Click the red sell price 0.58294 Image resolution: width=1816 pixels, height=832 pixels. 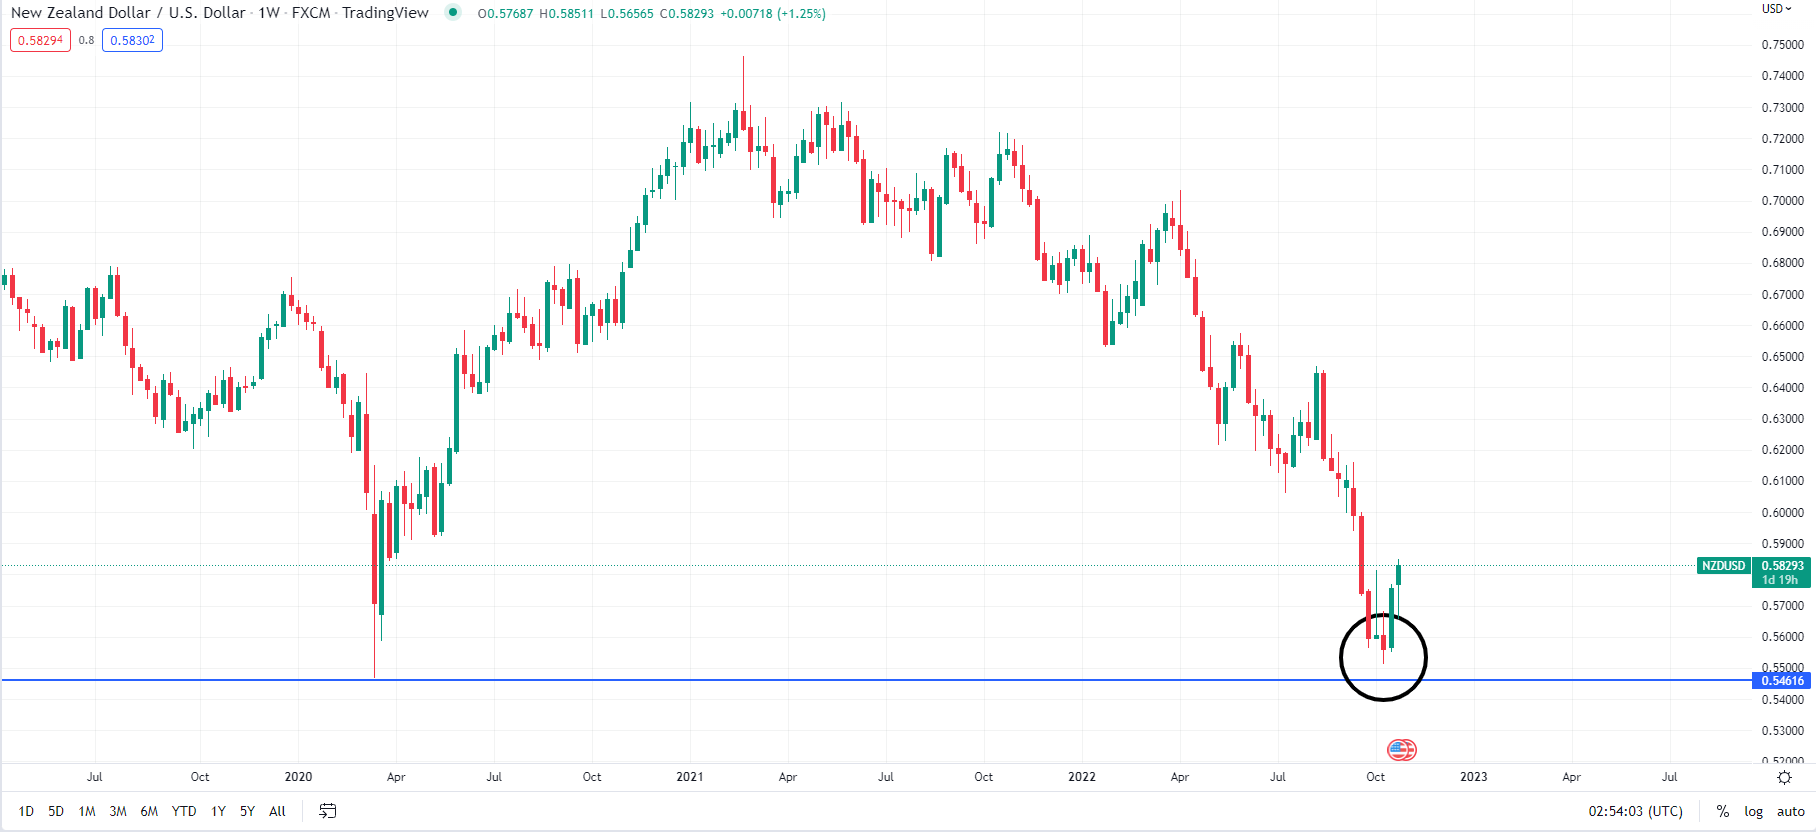[41, 40]
